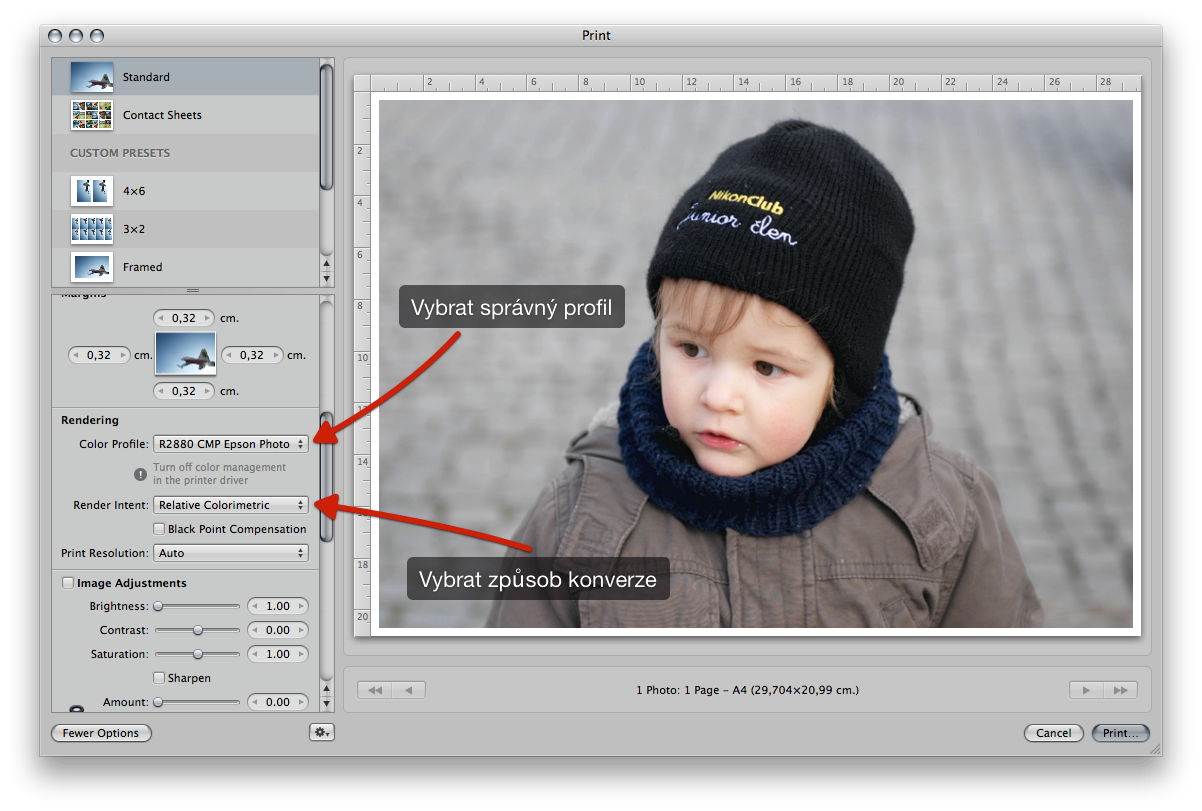1202x811 pixels.
Task: Click the Brightness value stepper field
Action: [277, 606]
